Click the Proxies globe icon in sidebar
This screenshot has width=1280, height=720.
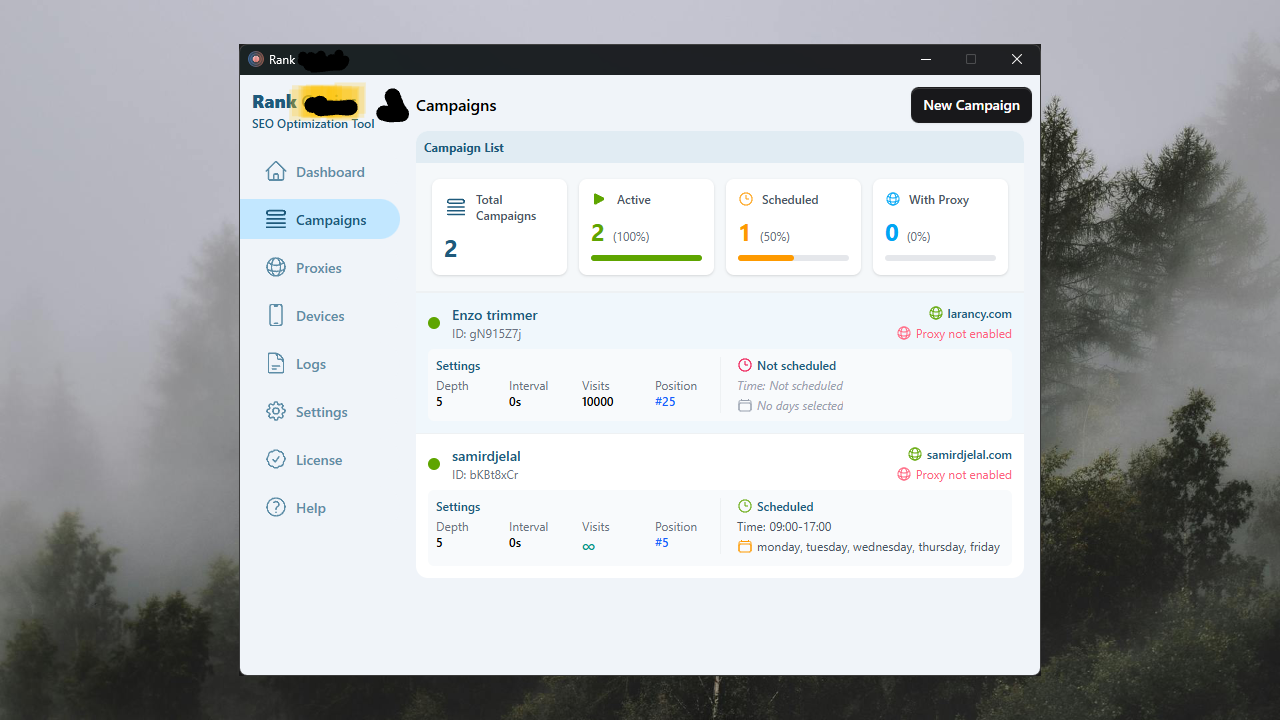pyautogui.click(x=276, y=268)
